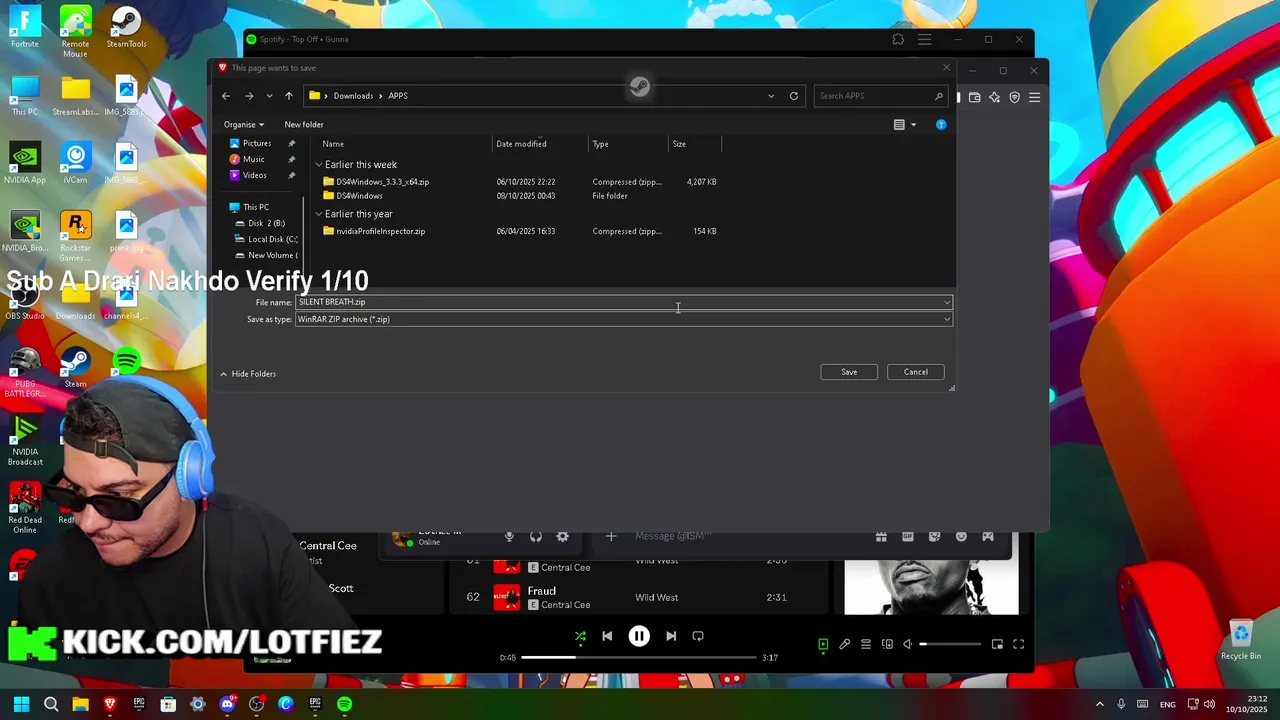Expand the view options dropdown arrow
This screenshot has height=720, width=1280.
[x=913, y=125]
